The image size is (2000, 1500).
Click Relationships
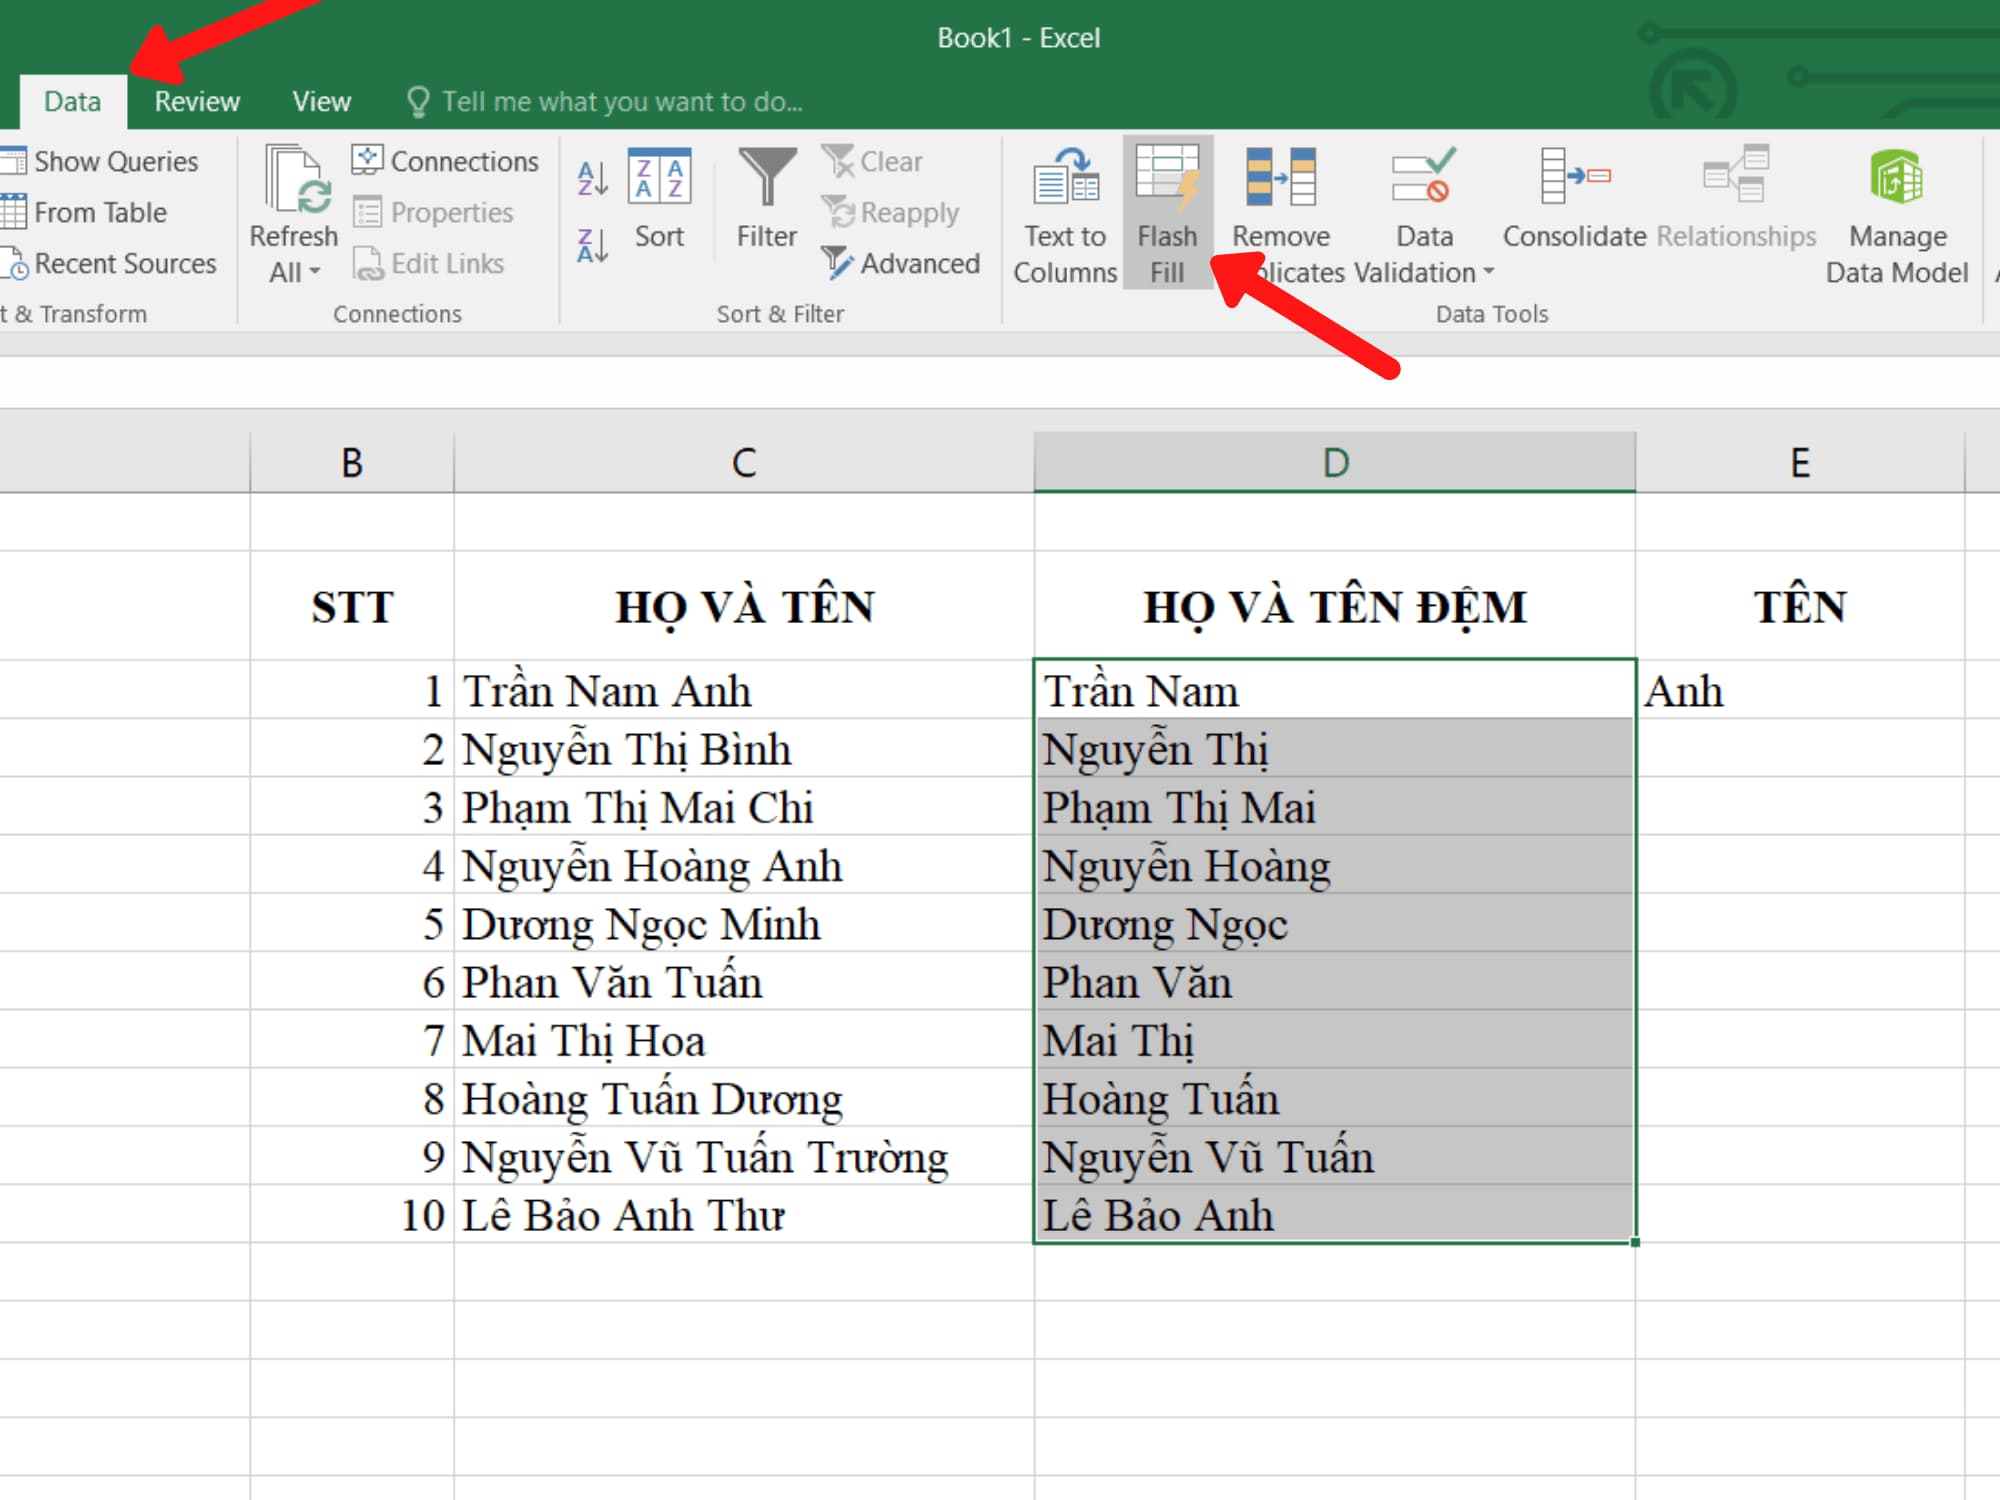[x=1736, y=199]
